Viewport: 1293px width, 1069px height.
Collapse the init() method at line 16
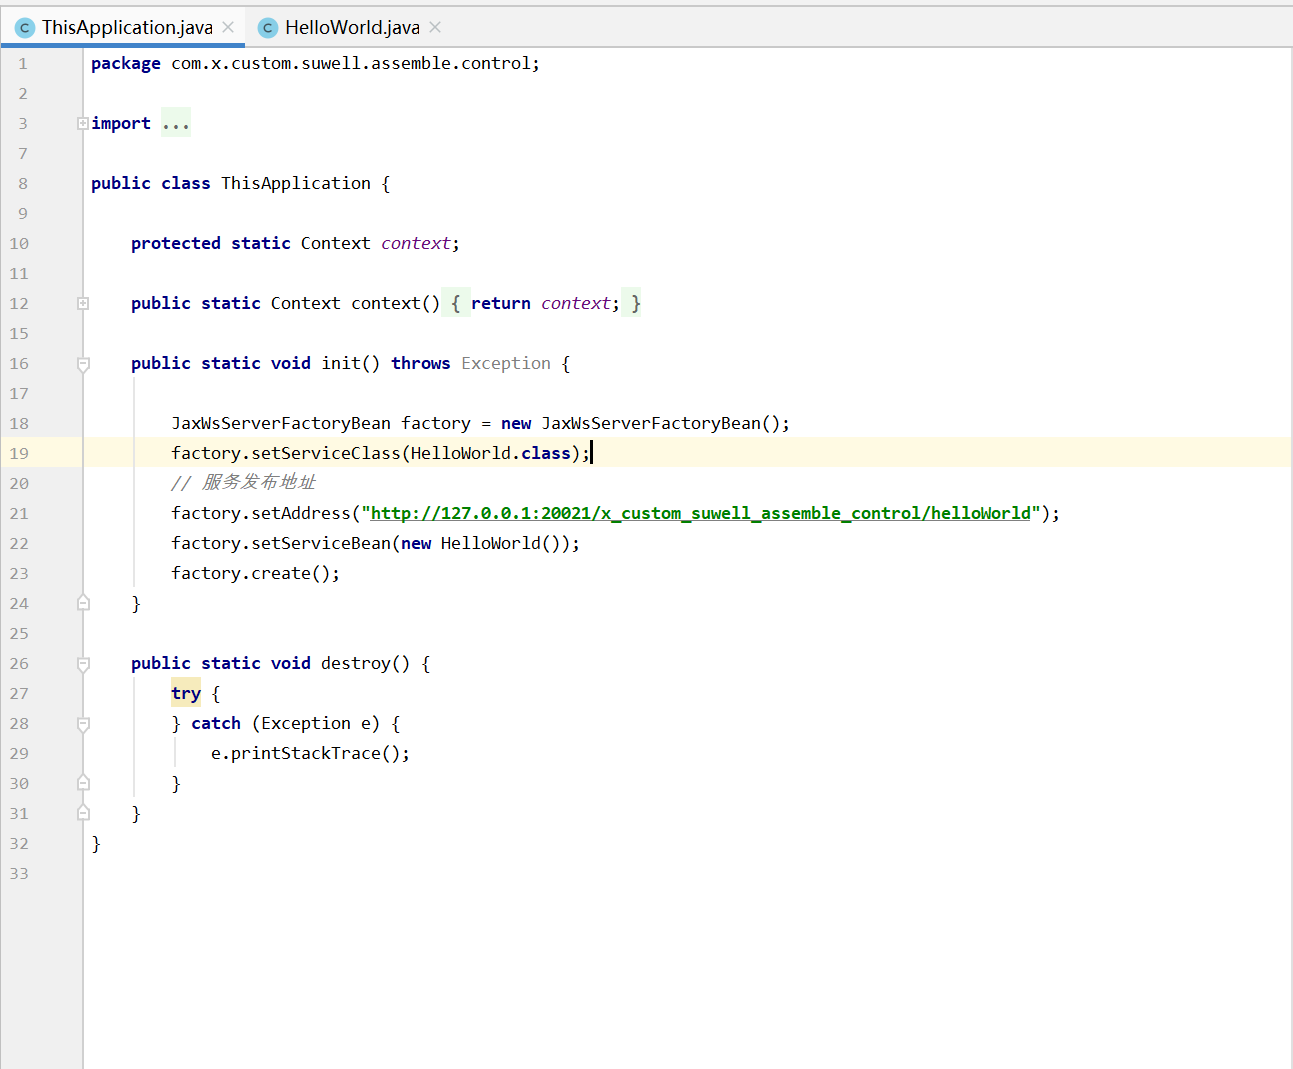pyautogui.click(x=83, y=364)
